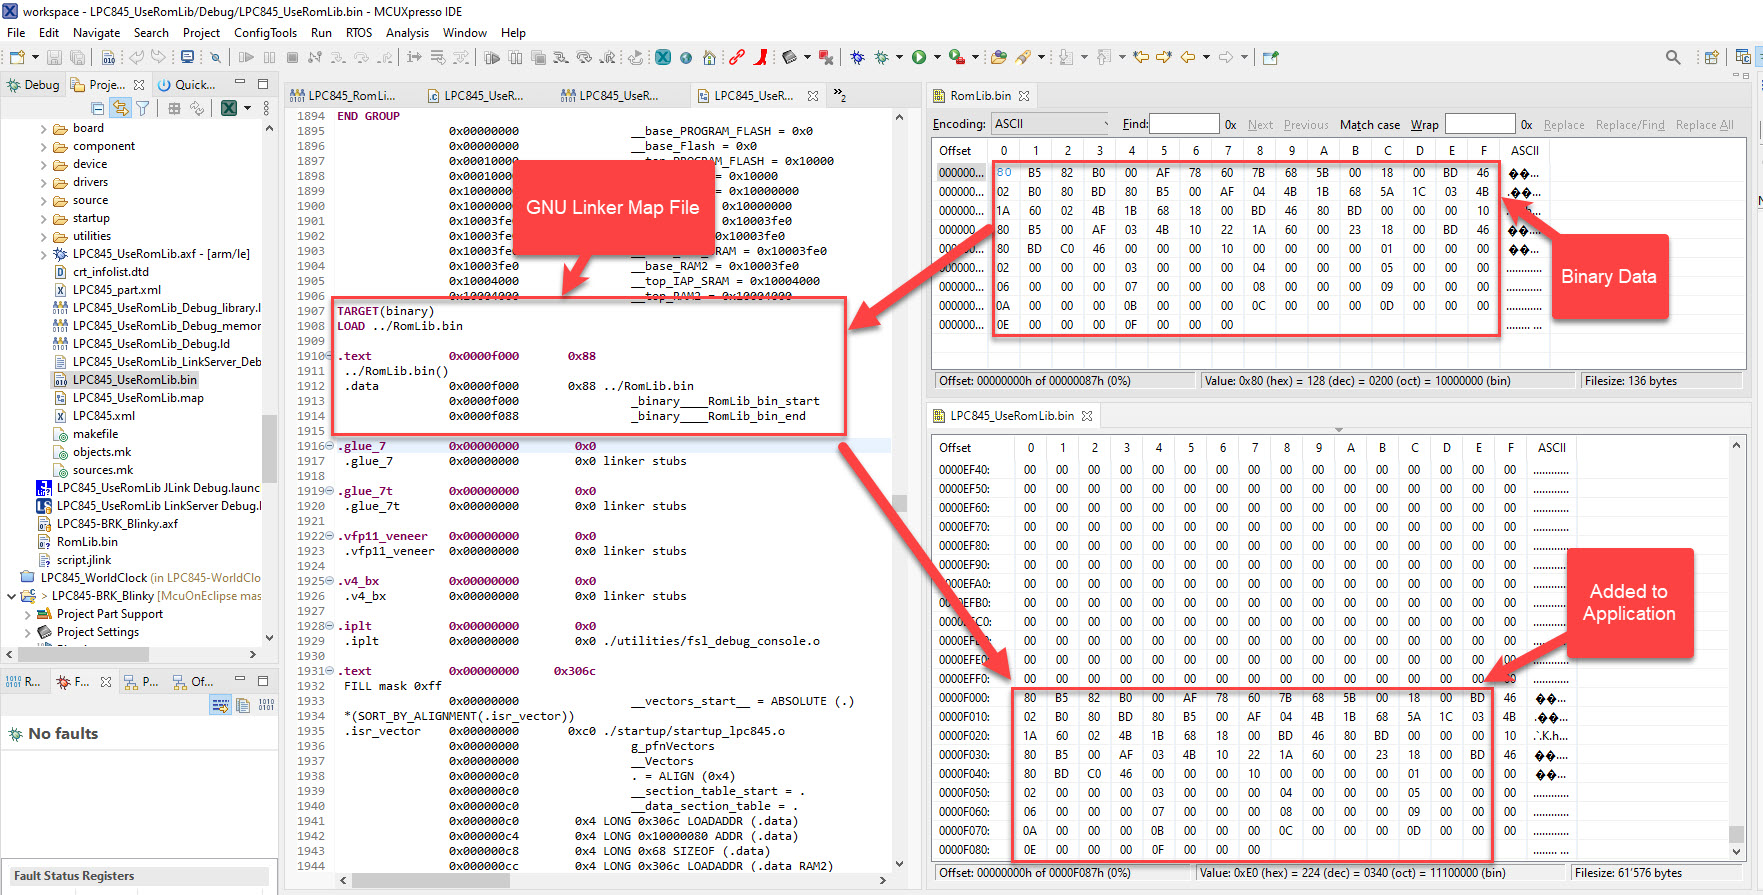Click the Replace value input field
Screen dimensions: 1763x895
point(1480,124)
